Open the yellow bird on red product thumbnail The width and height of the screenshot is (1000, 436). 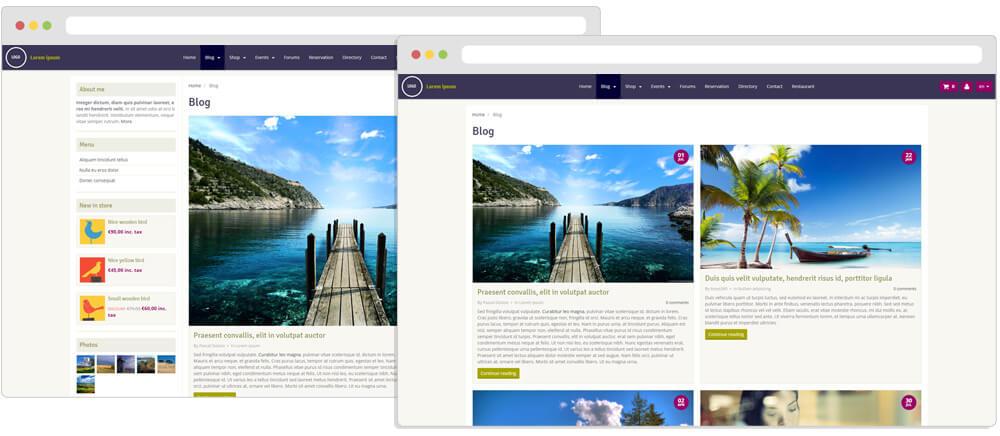click(x=92, y=270)
